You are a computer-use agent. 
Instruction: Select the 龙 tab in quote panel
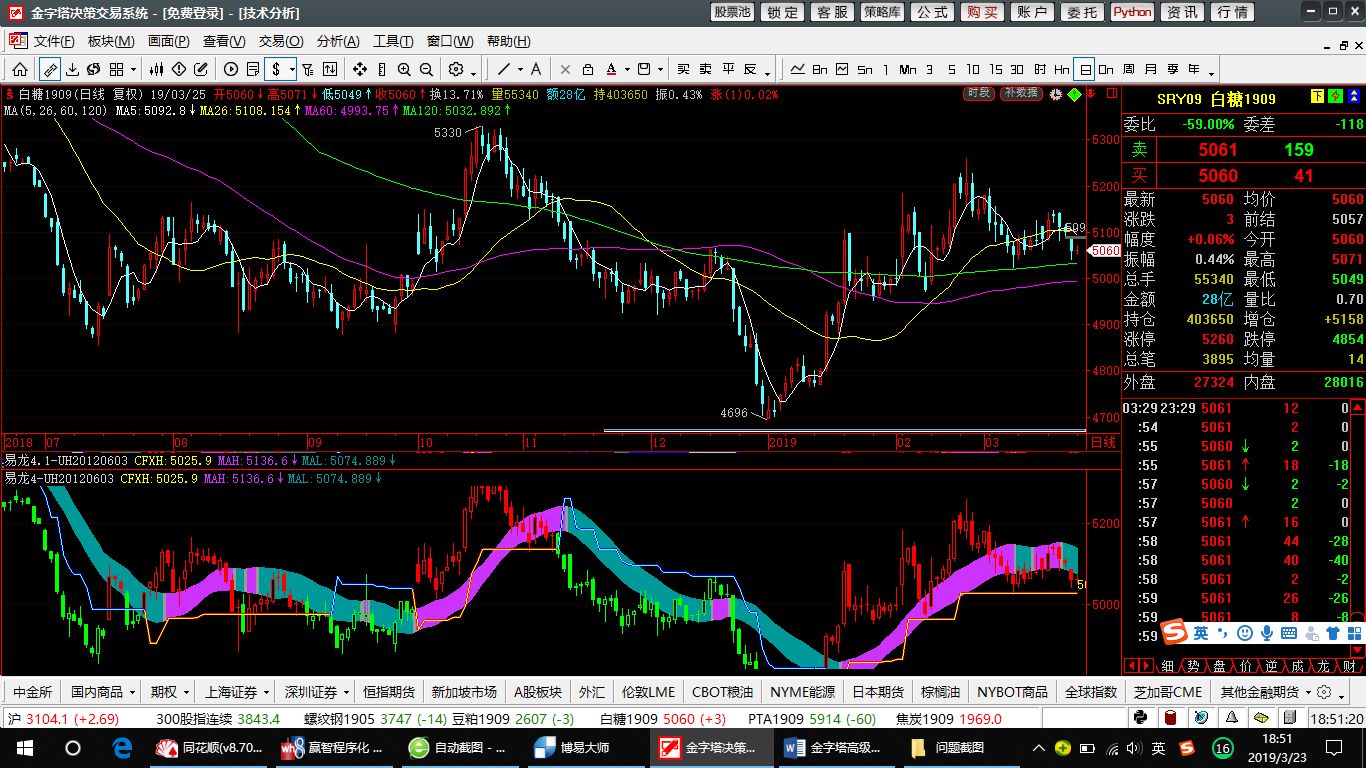click(1323, 666)
